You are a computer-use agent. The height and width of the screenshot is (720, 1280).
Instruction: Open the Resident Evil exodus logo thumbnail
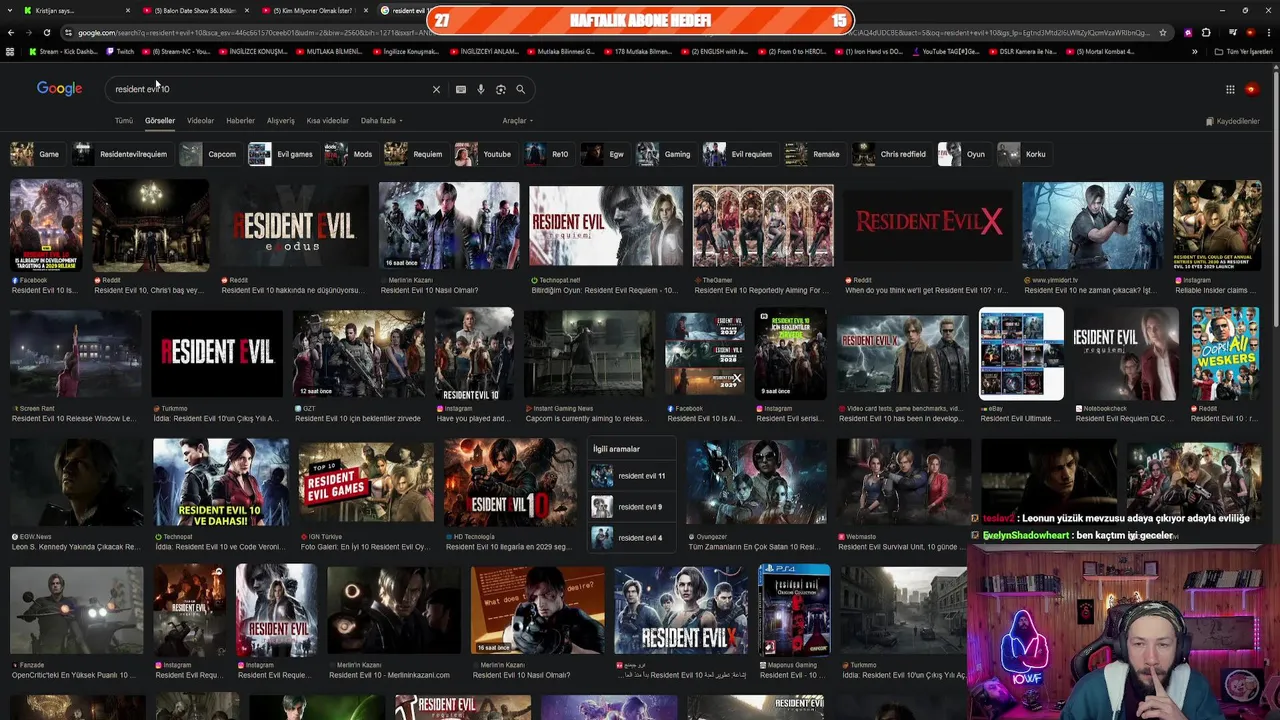(294, 225)
